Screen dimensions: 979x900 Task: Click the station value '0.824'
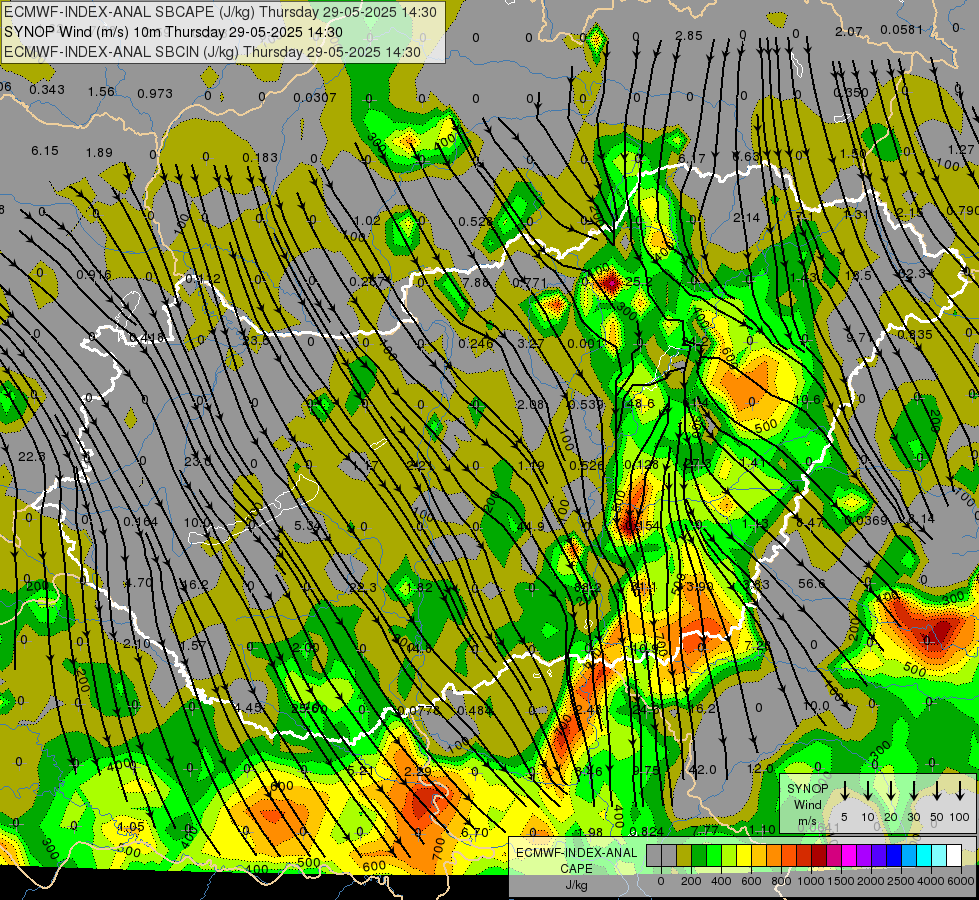tap(647, 831)
